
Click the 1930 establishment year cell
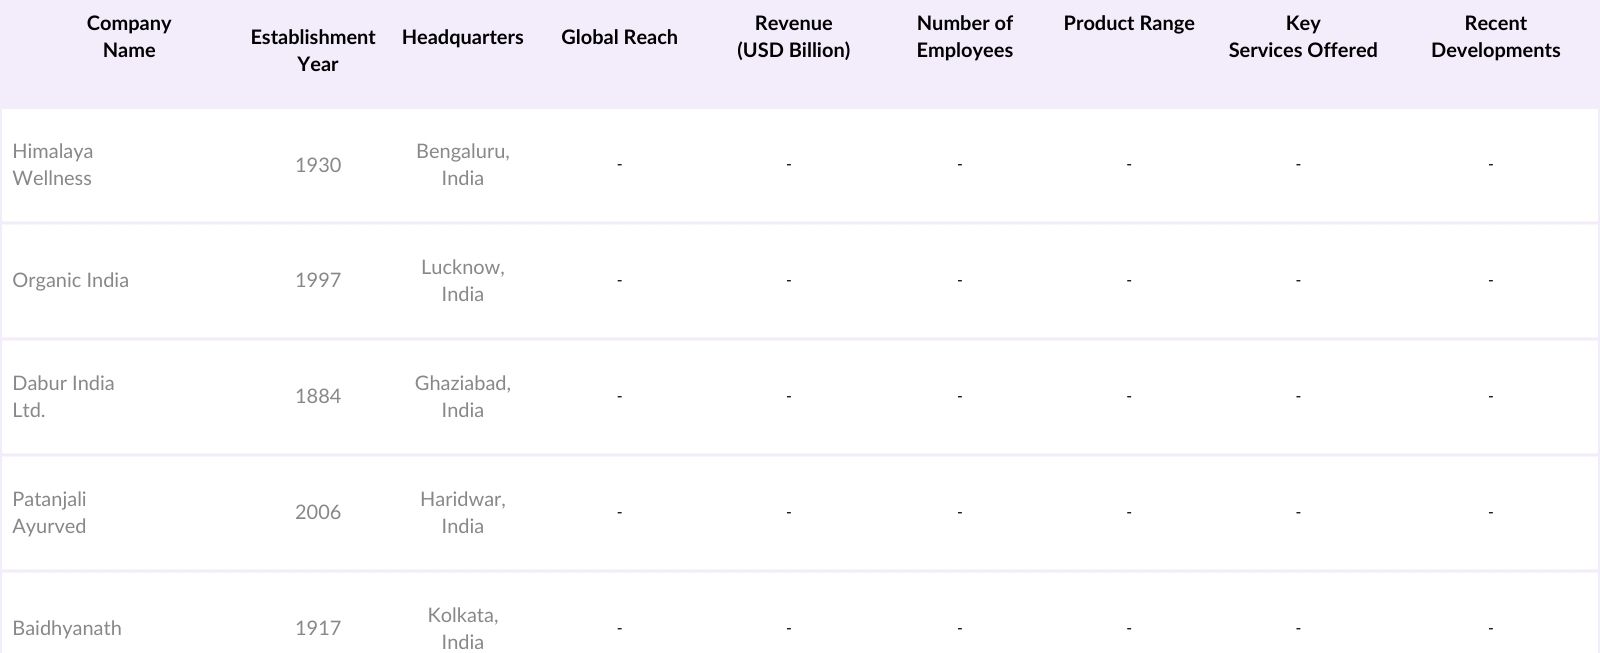pos(317,165)
